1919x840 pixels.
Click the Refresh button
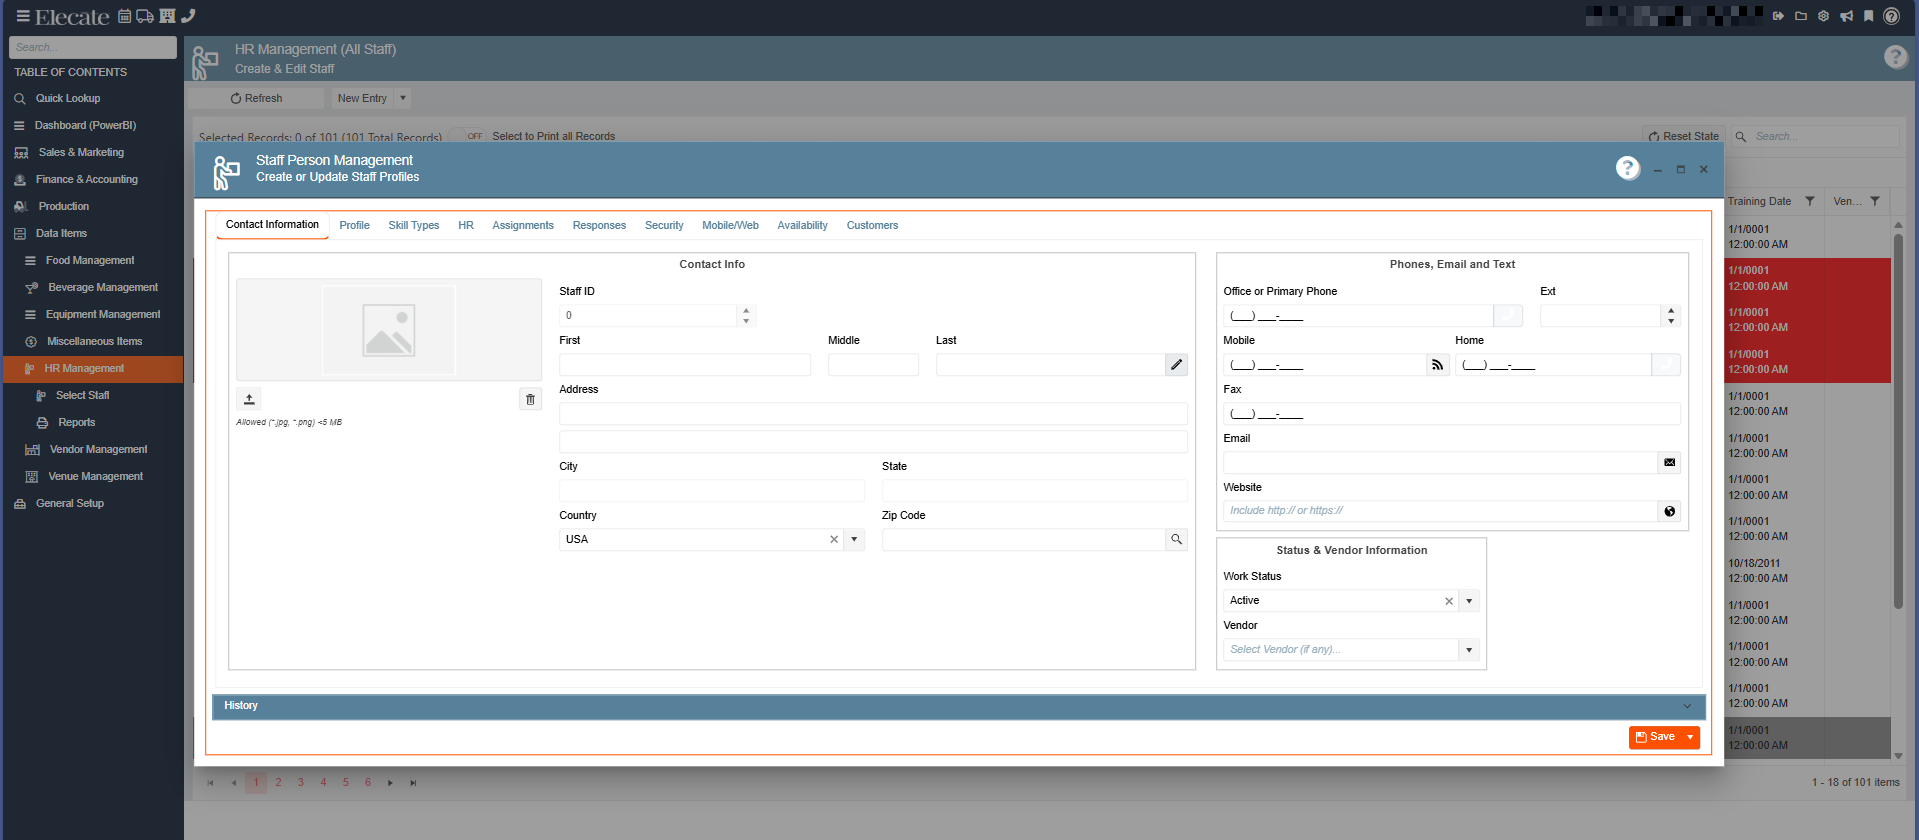point(256,98)
